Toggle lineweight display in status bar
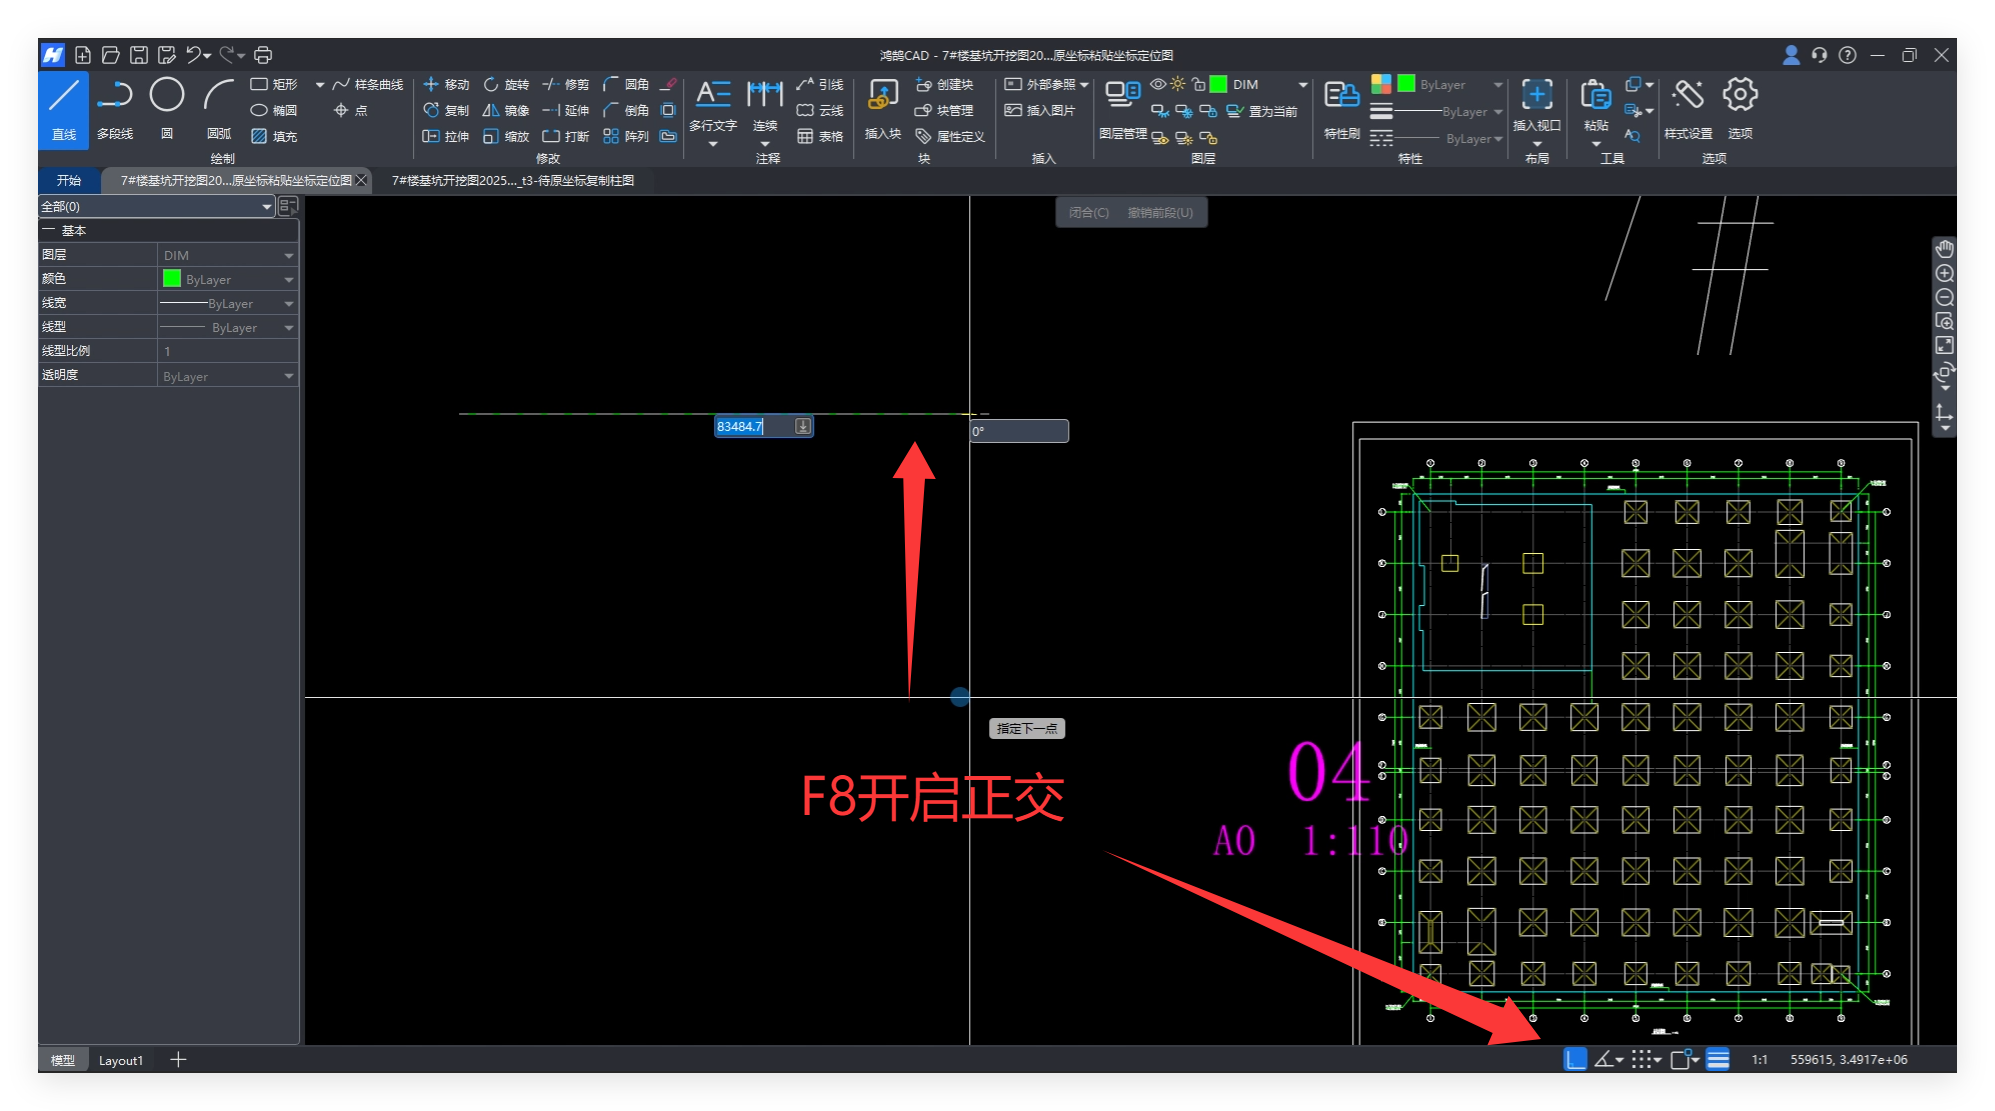Screen dimensions: 1995x1111 tap(1718, 1059)
